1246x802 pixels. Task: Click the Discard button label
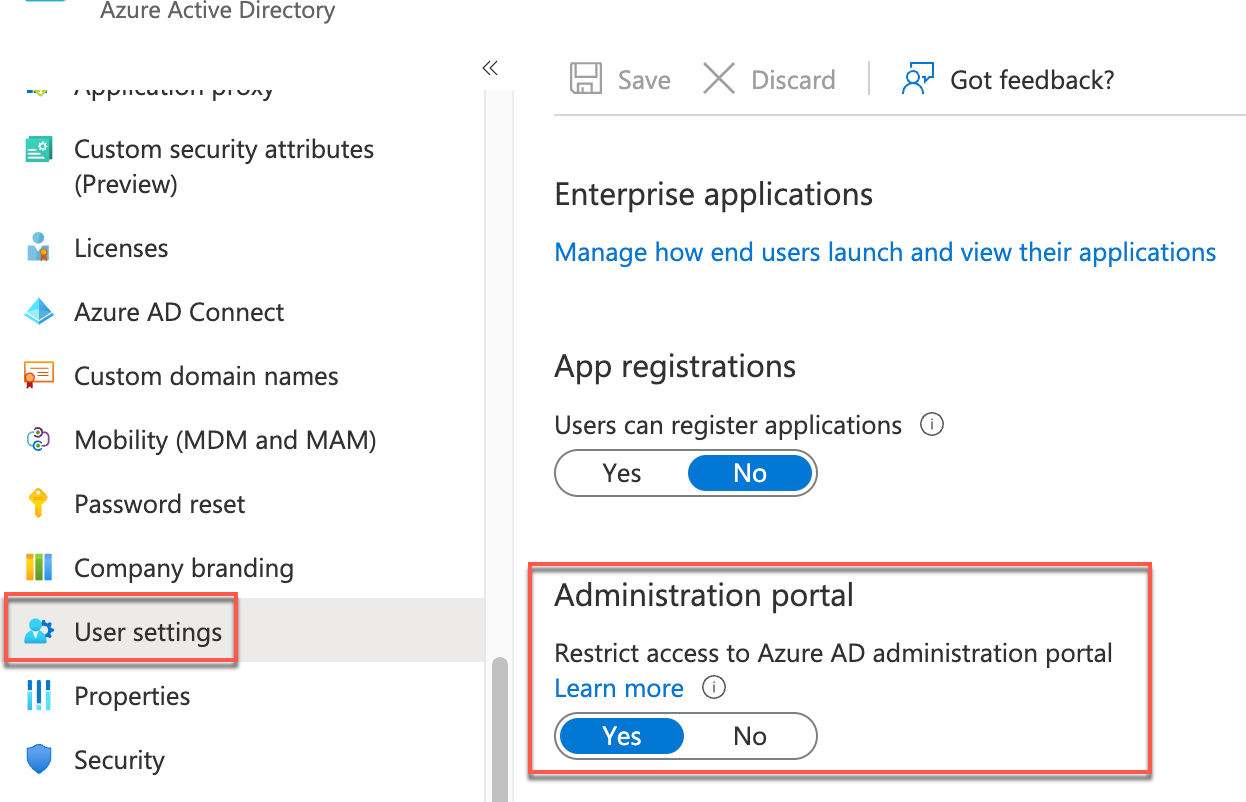pyautogui.click(x=793, y=80)
